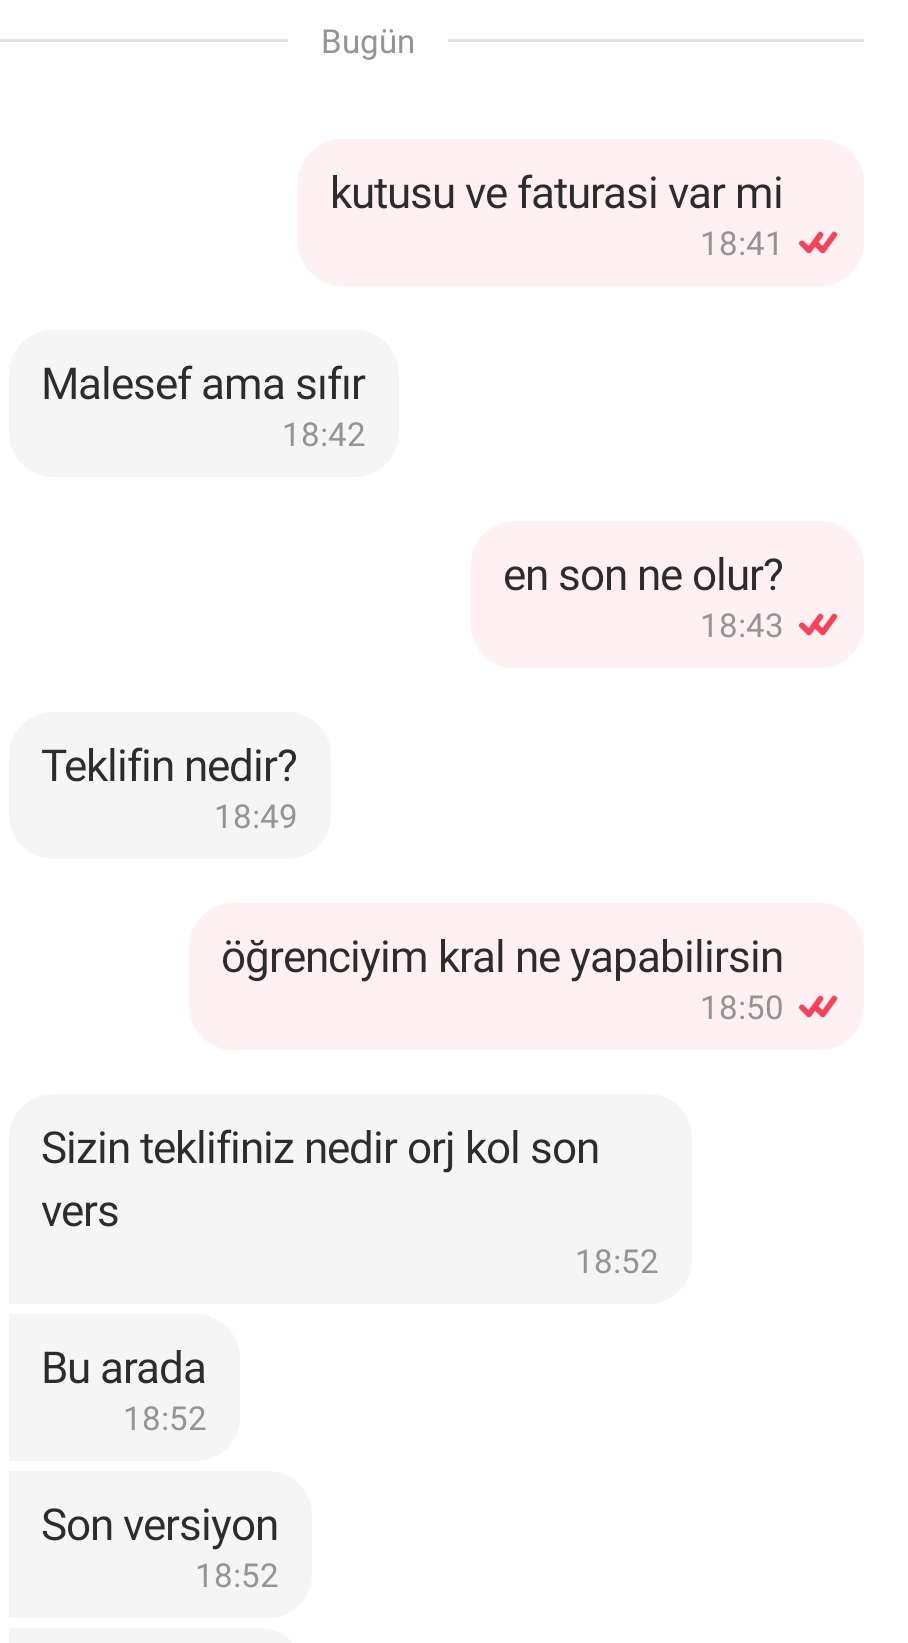Tap the 18:41 timestamp
Screen dimensions: 908x1643
(741, 244)
